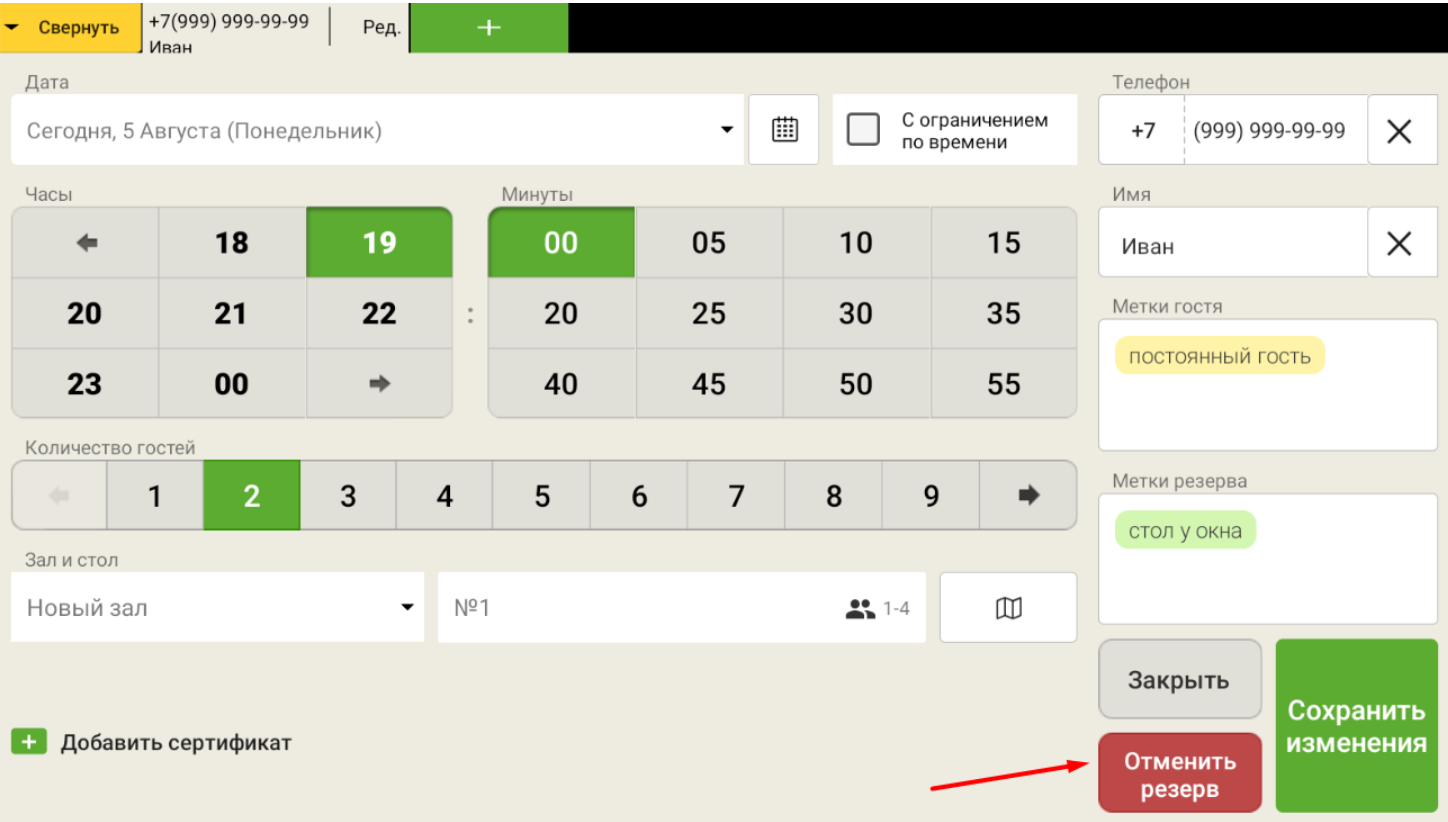Enable the time limit checkbox
The height and width of the screenshot is (822, 1448).
tap(863, 130)
